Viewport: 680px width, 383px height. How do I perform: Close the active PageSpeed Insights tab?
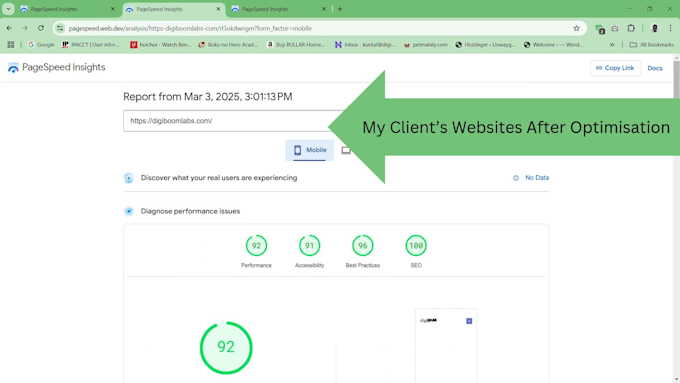[x=218, y=9]
